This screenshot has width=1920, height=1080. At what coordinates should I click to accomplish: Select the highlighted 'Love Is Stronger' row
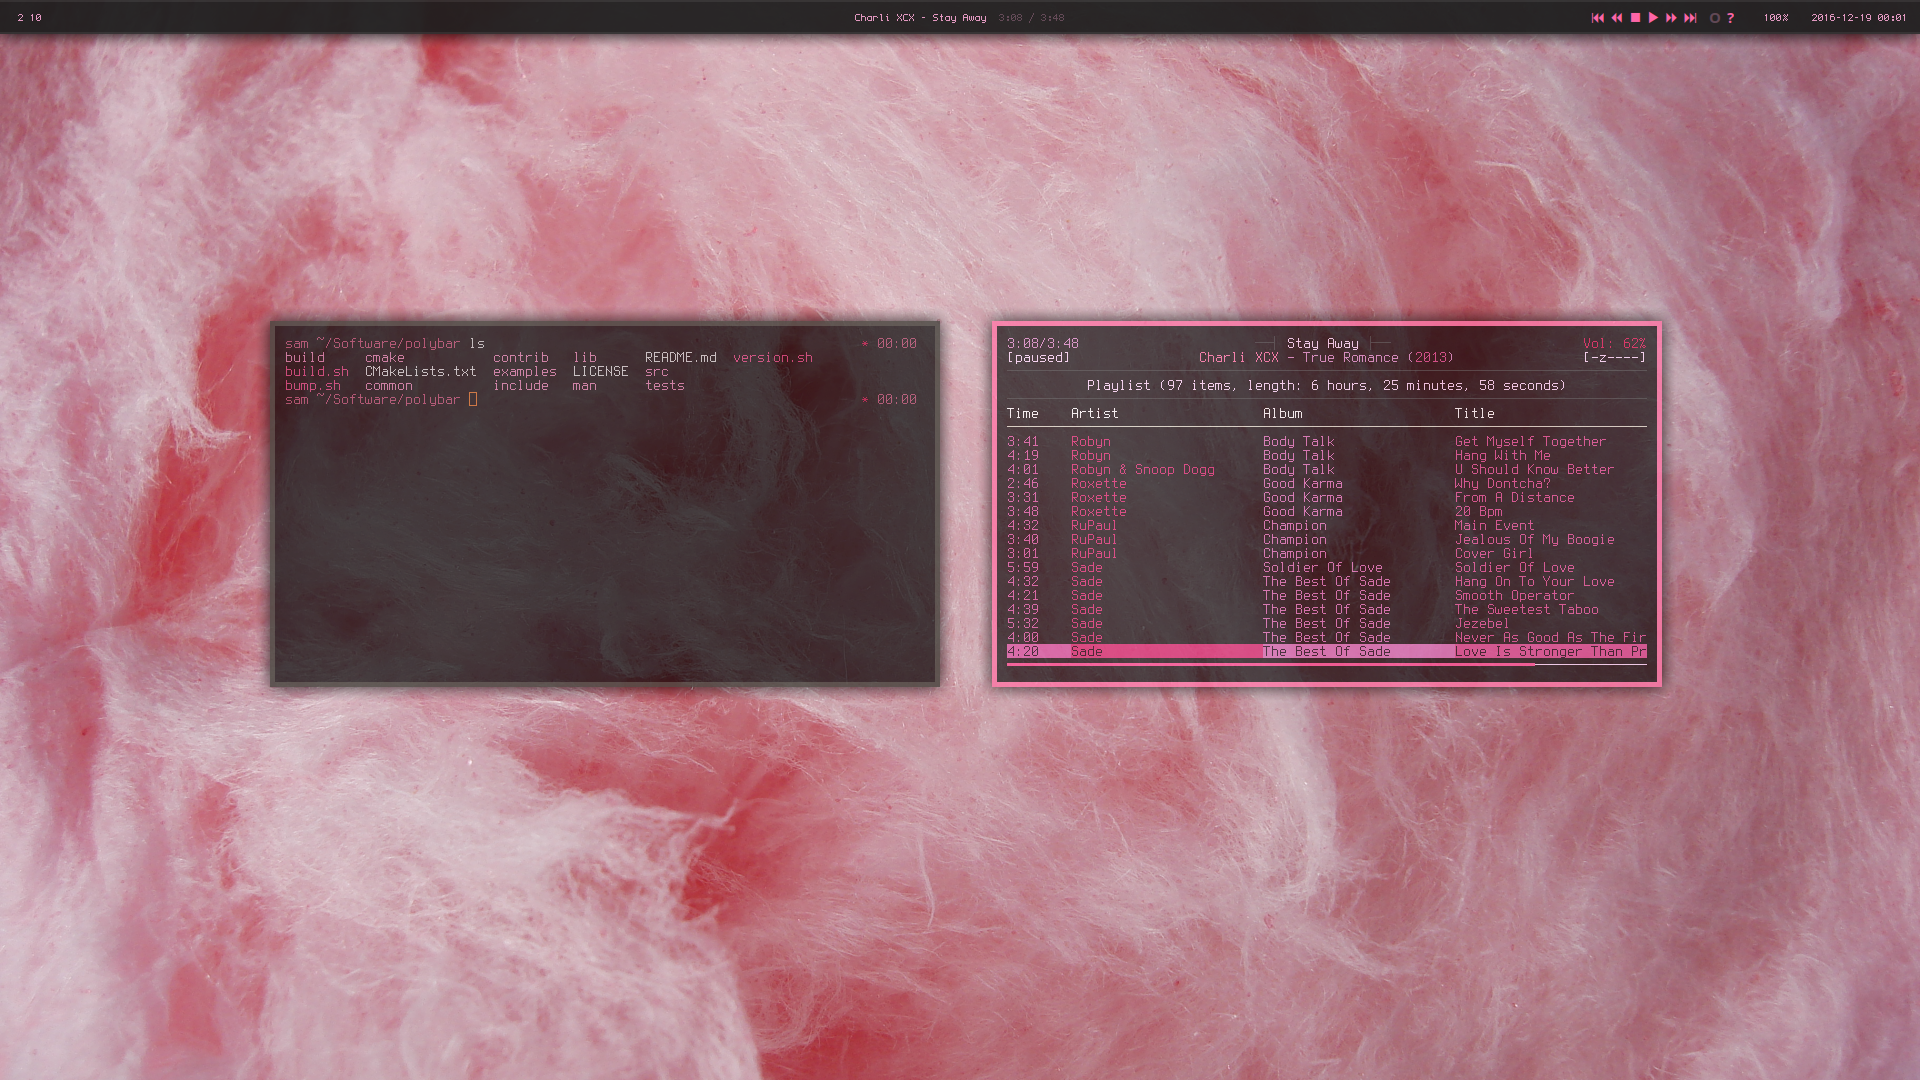1325,652
